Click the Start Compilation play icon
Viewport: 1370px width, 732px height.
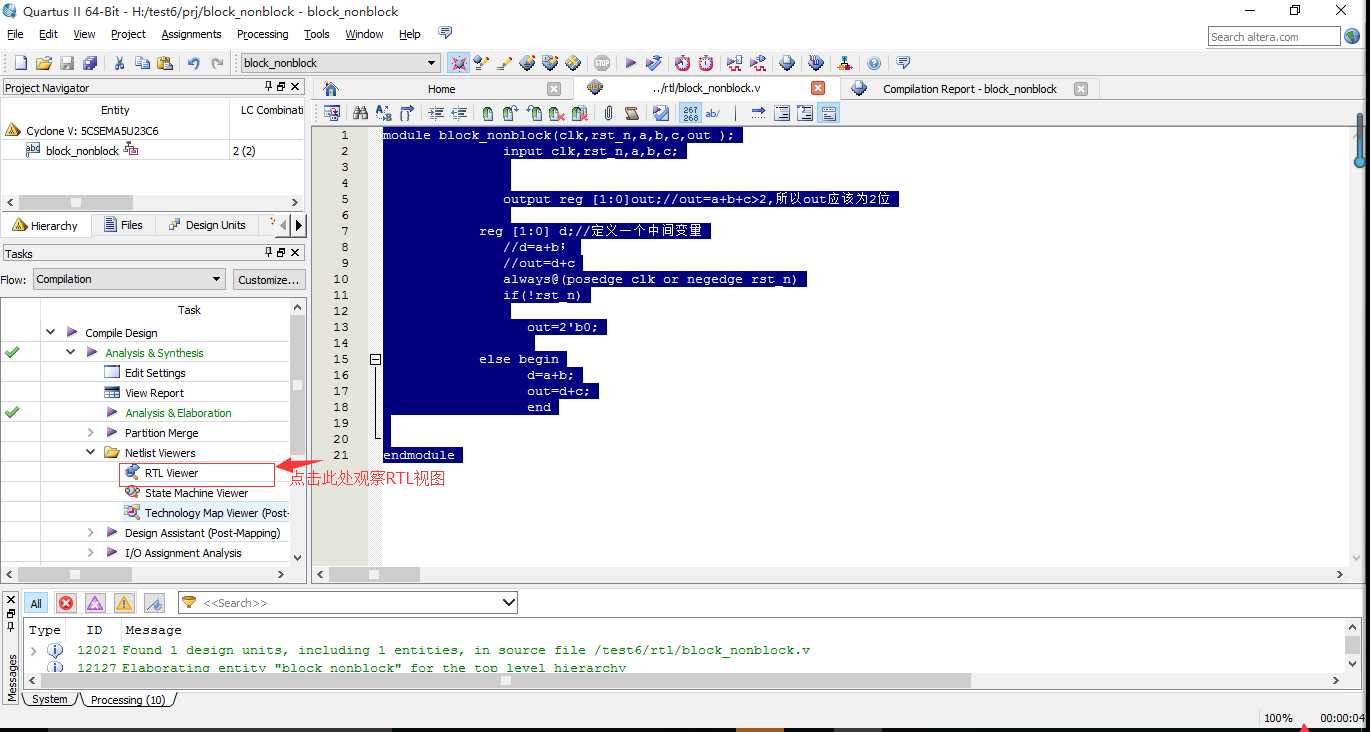pos(631,63)
